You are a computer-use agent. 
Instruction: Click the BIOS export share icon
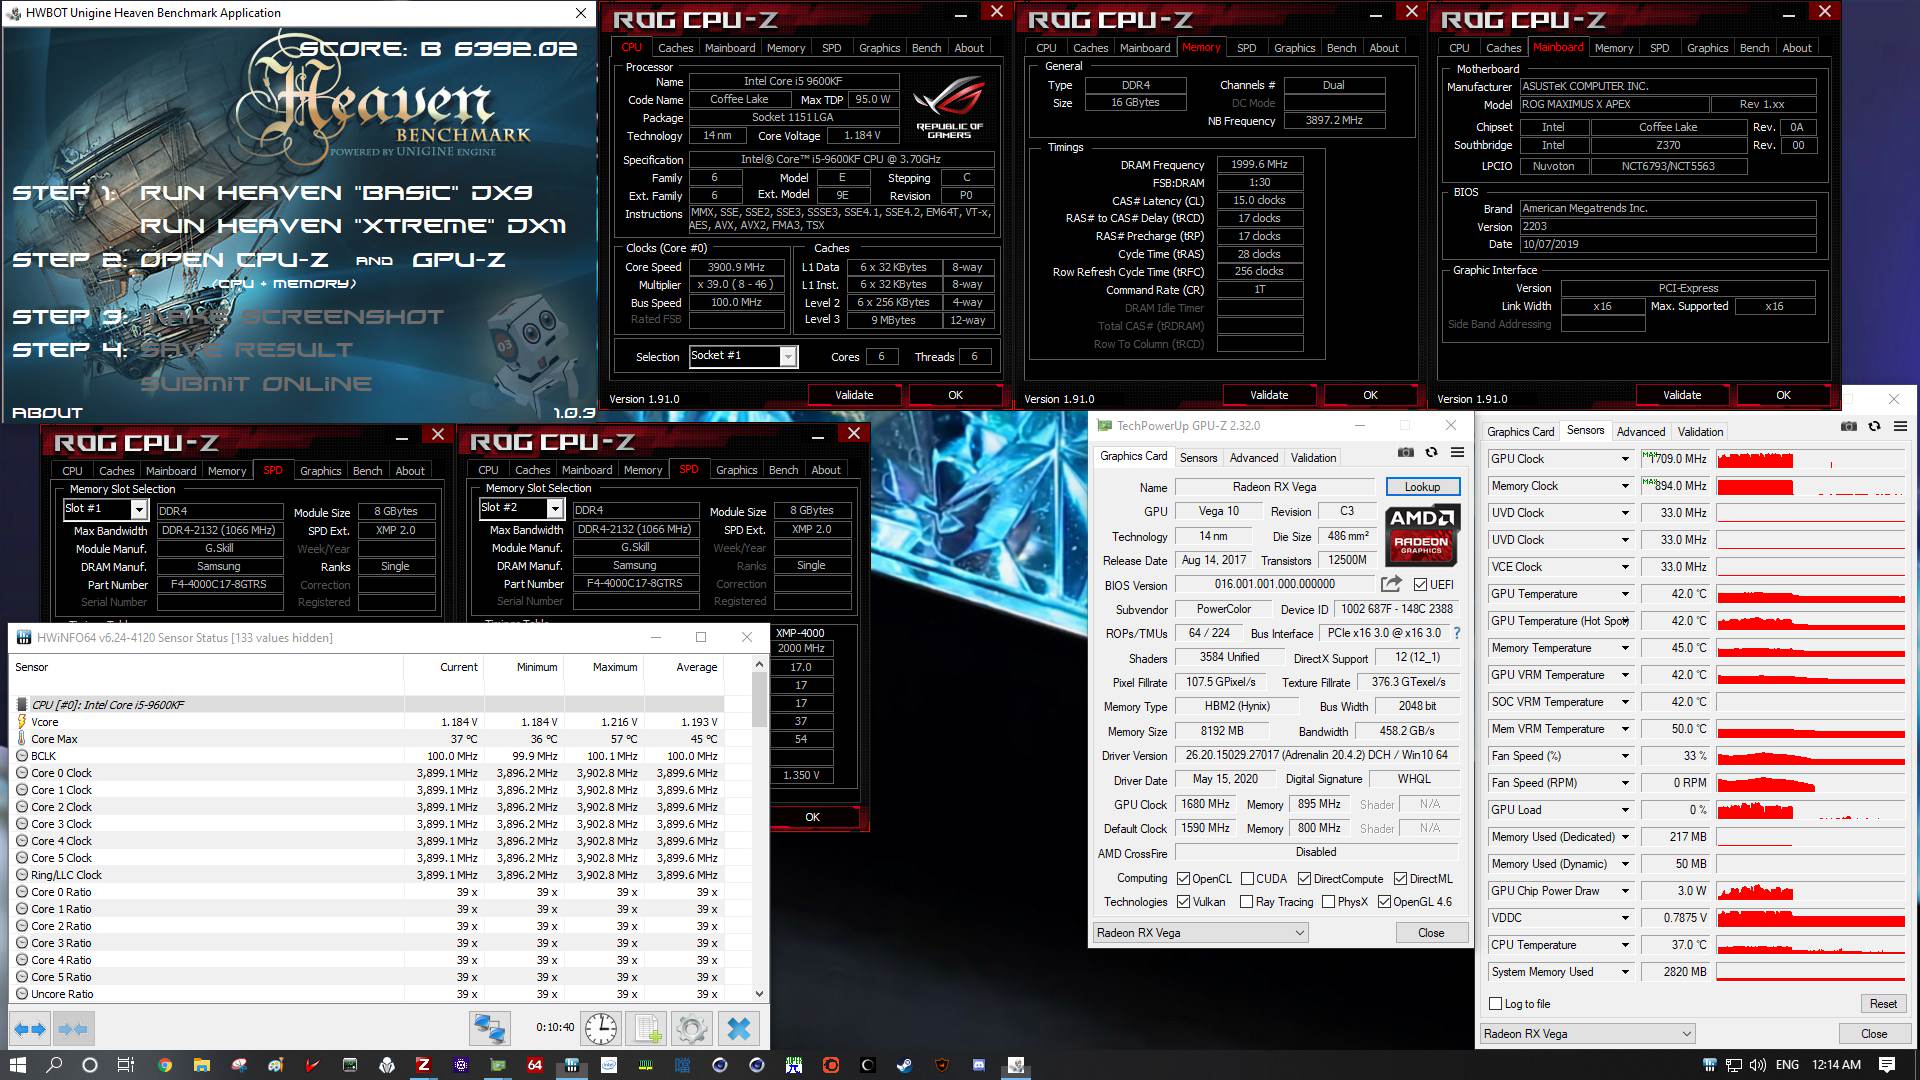click(x=1391, y=584)
